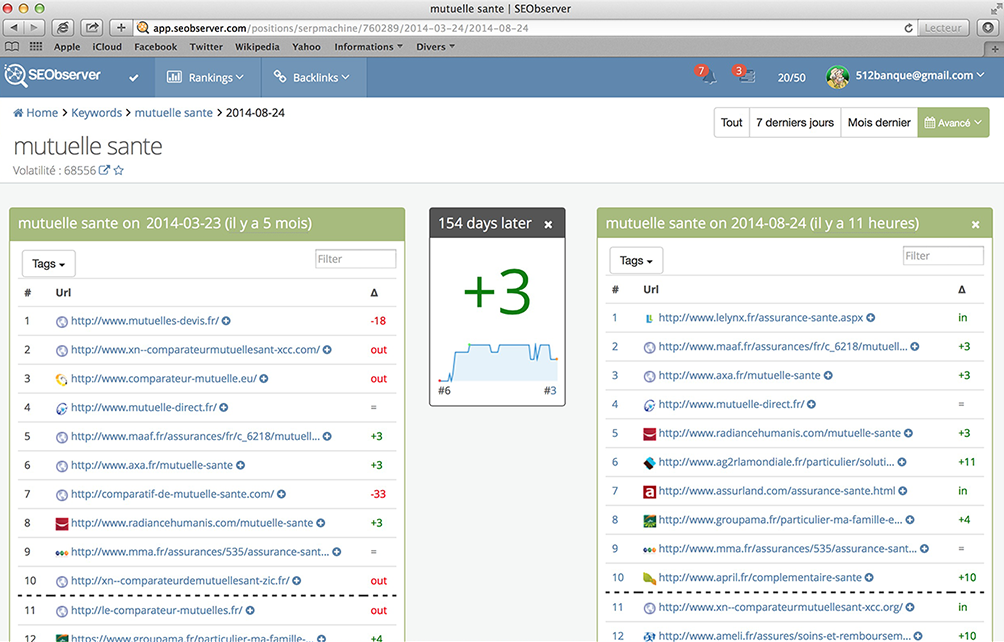Screen dimensions: 1004x642
Task: Open www.axa.fr/mutuelle-sante link in right panel
Action: click(739, 376)
